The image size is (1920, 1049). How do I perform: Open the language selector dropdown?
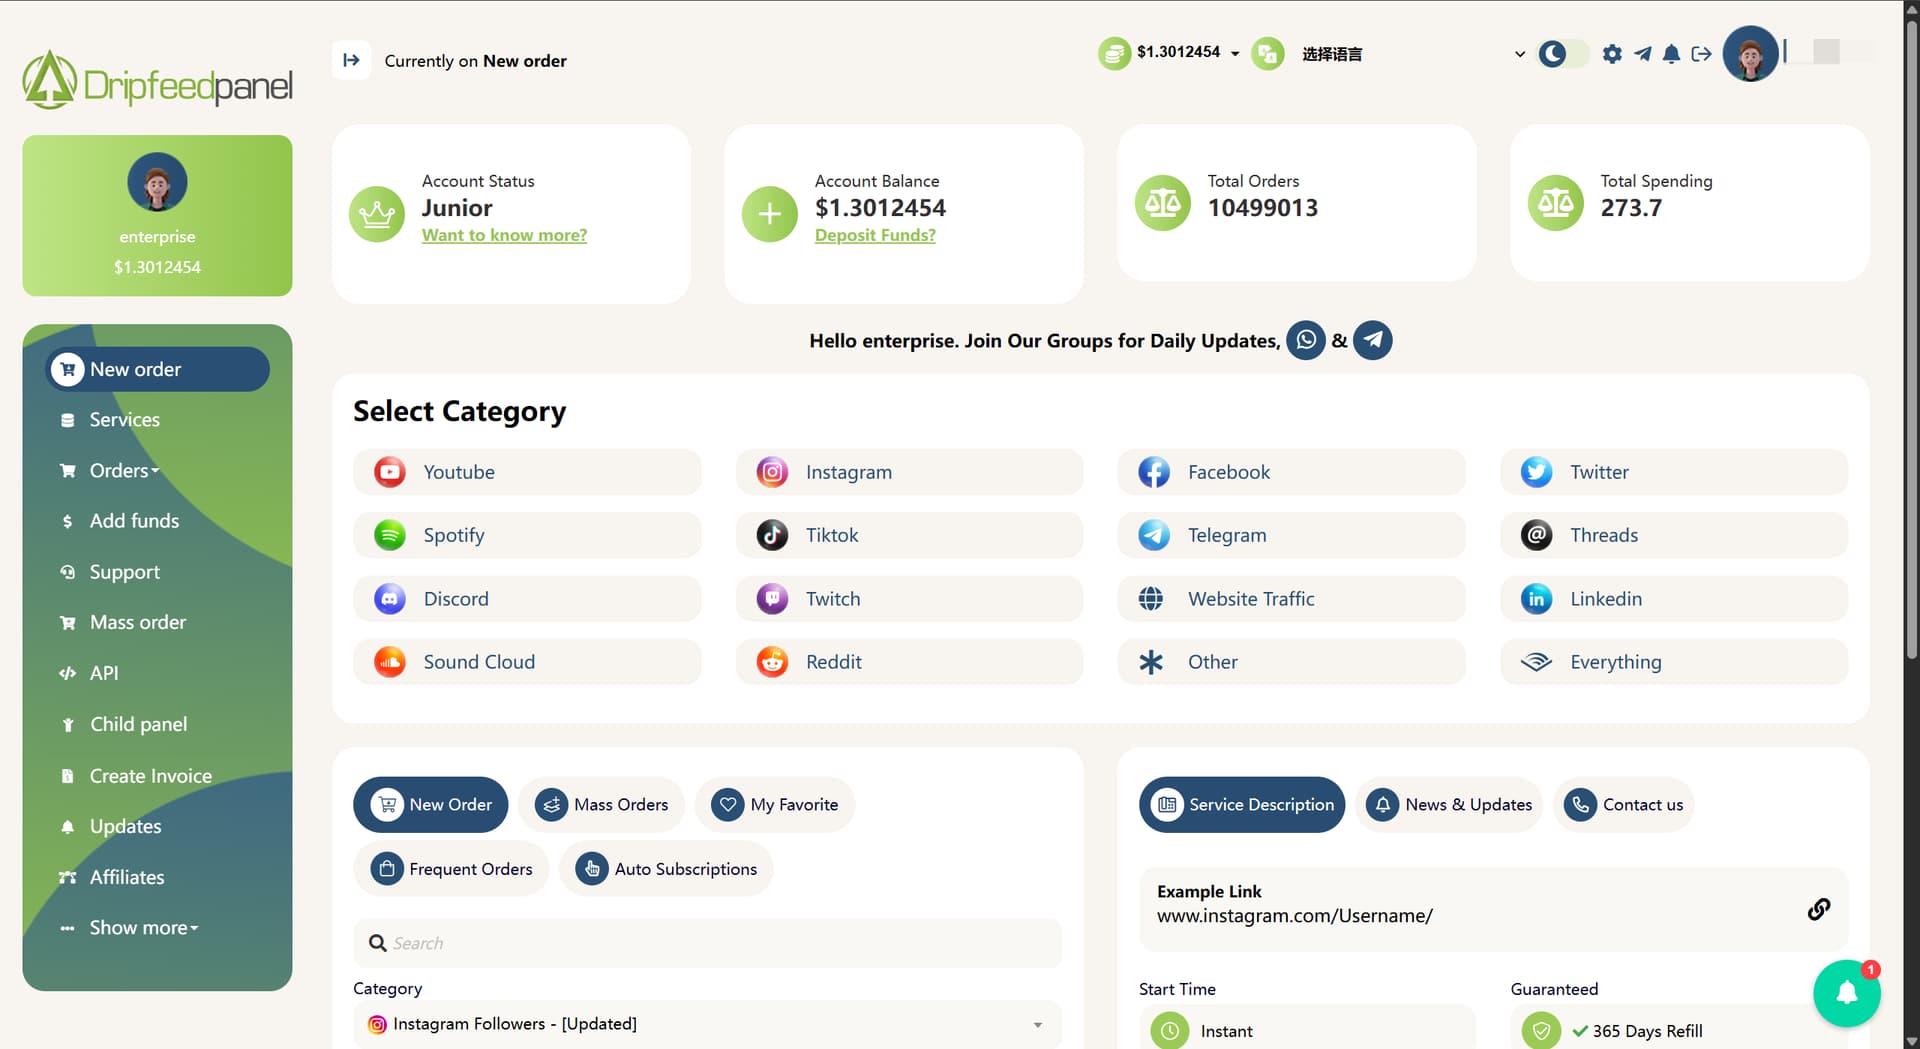pos(1412,54)
